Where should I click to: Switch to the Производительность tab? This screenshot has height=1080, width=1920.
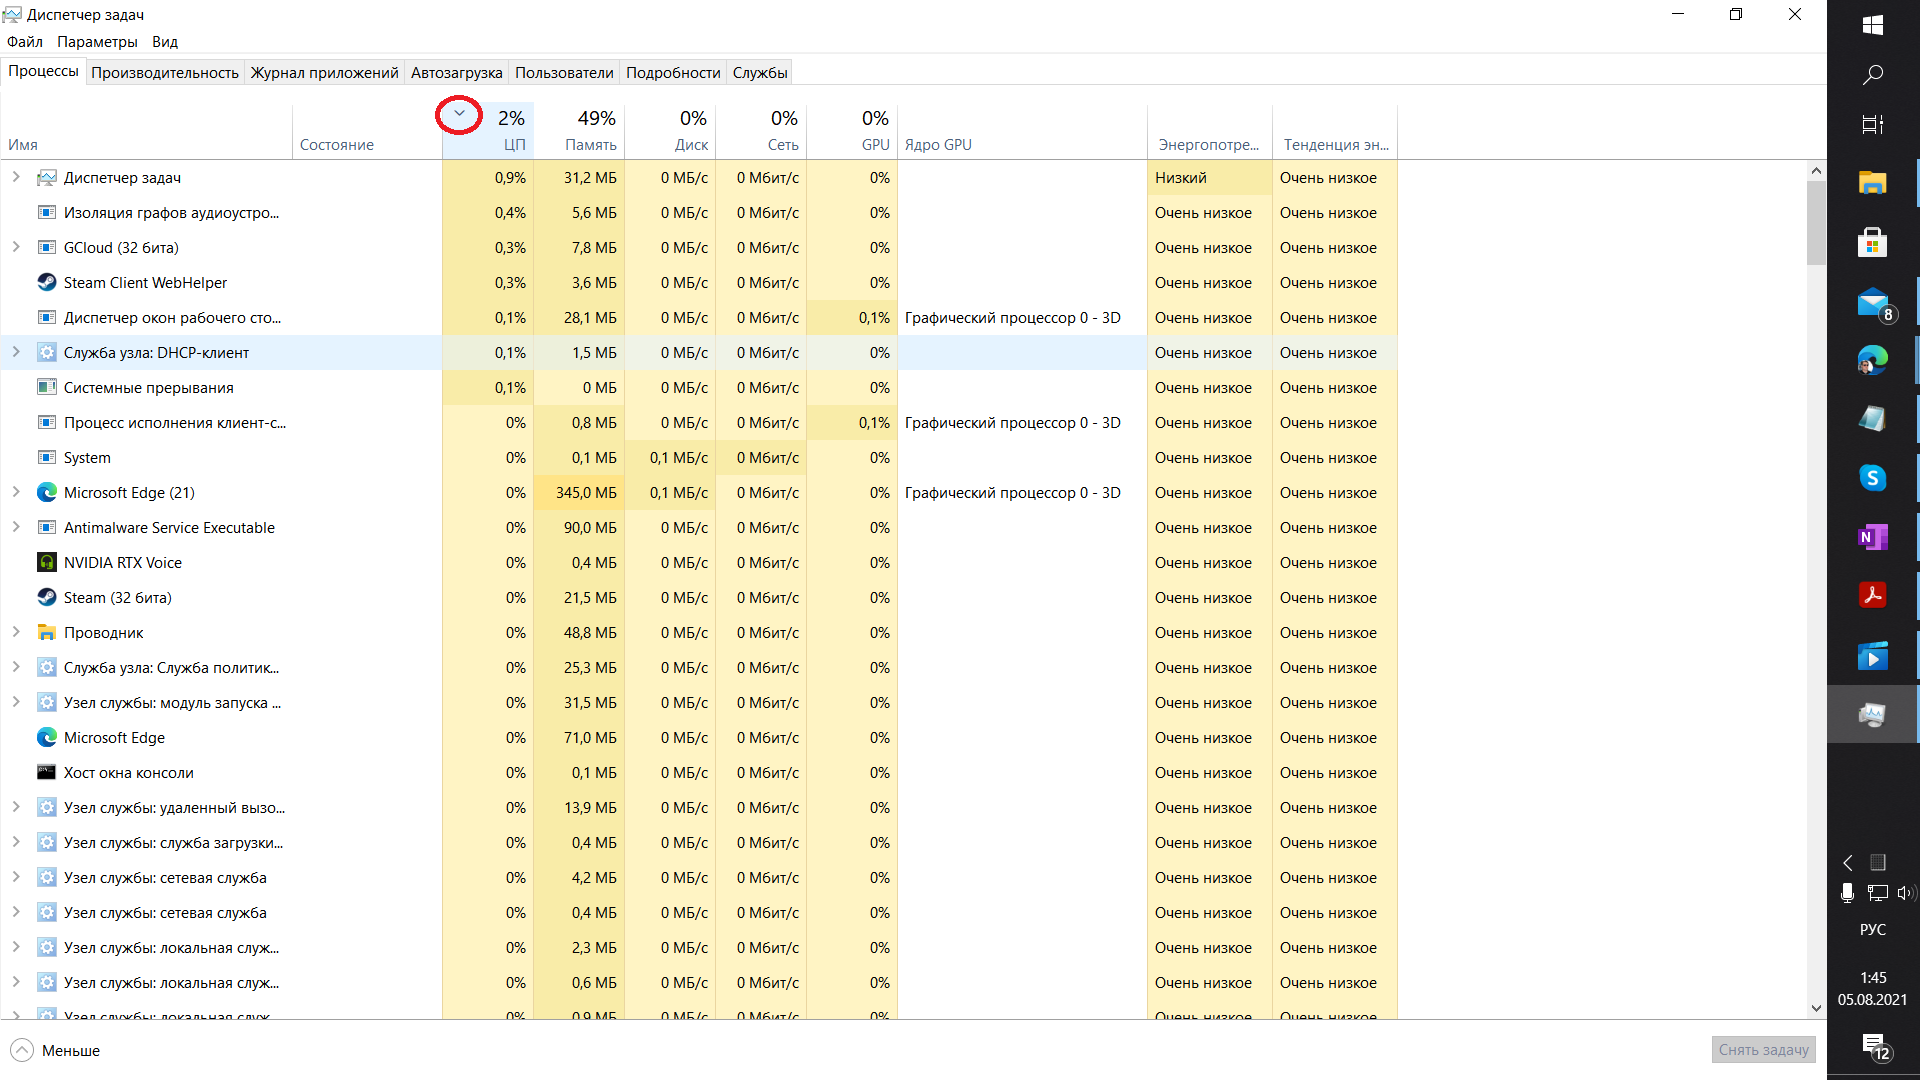click(x=165, y=73)
